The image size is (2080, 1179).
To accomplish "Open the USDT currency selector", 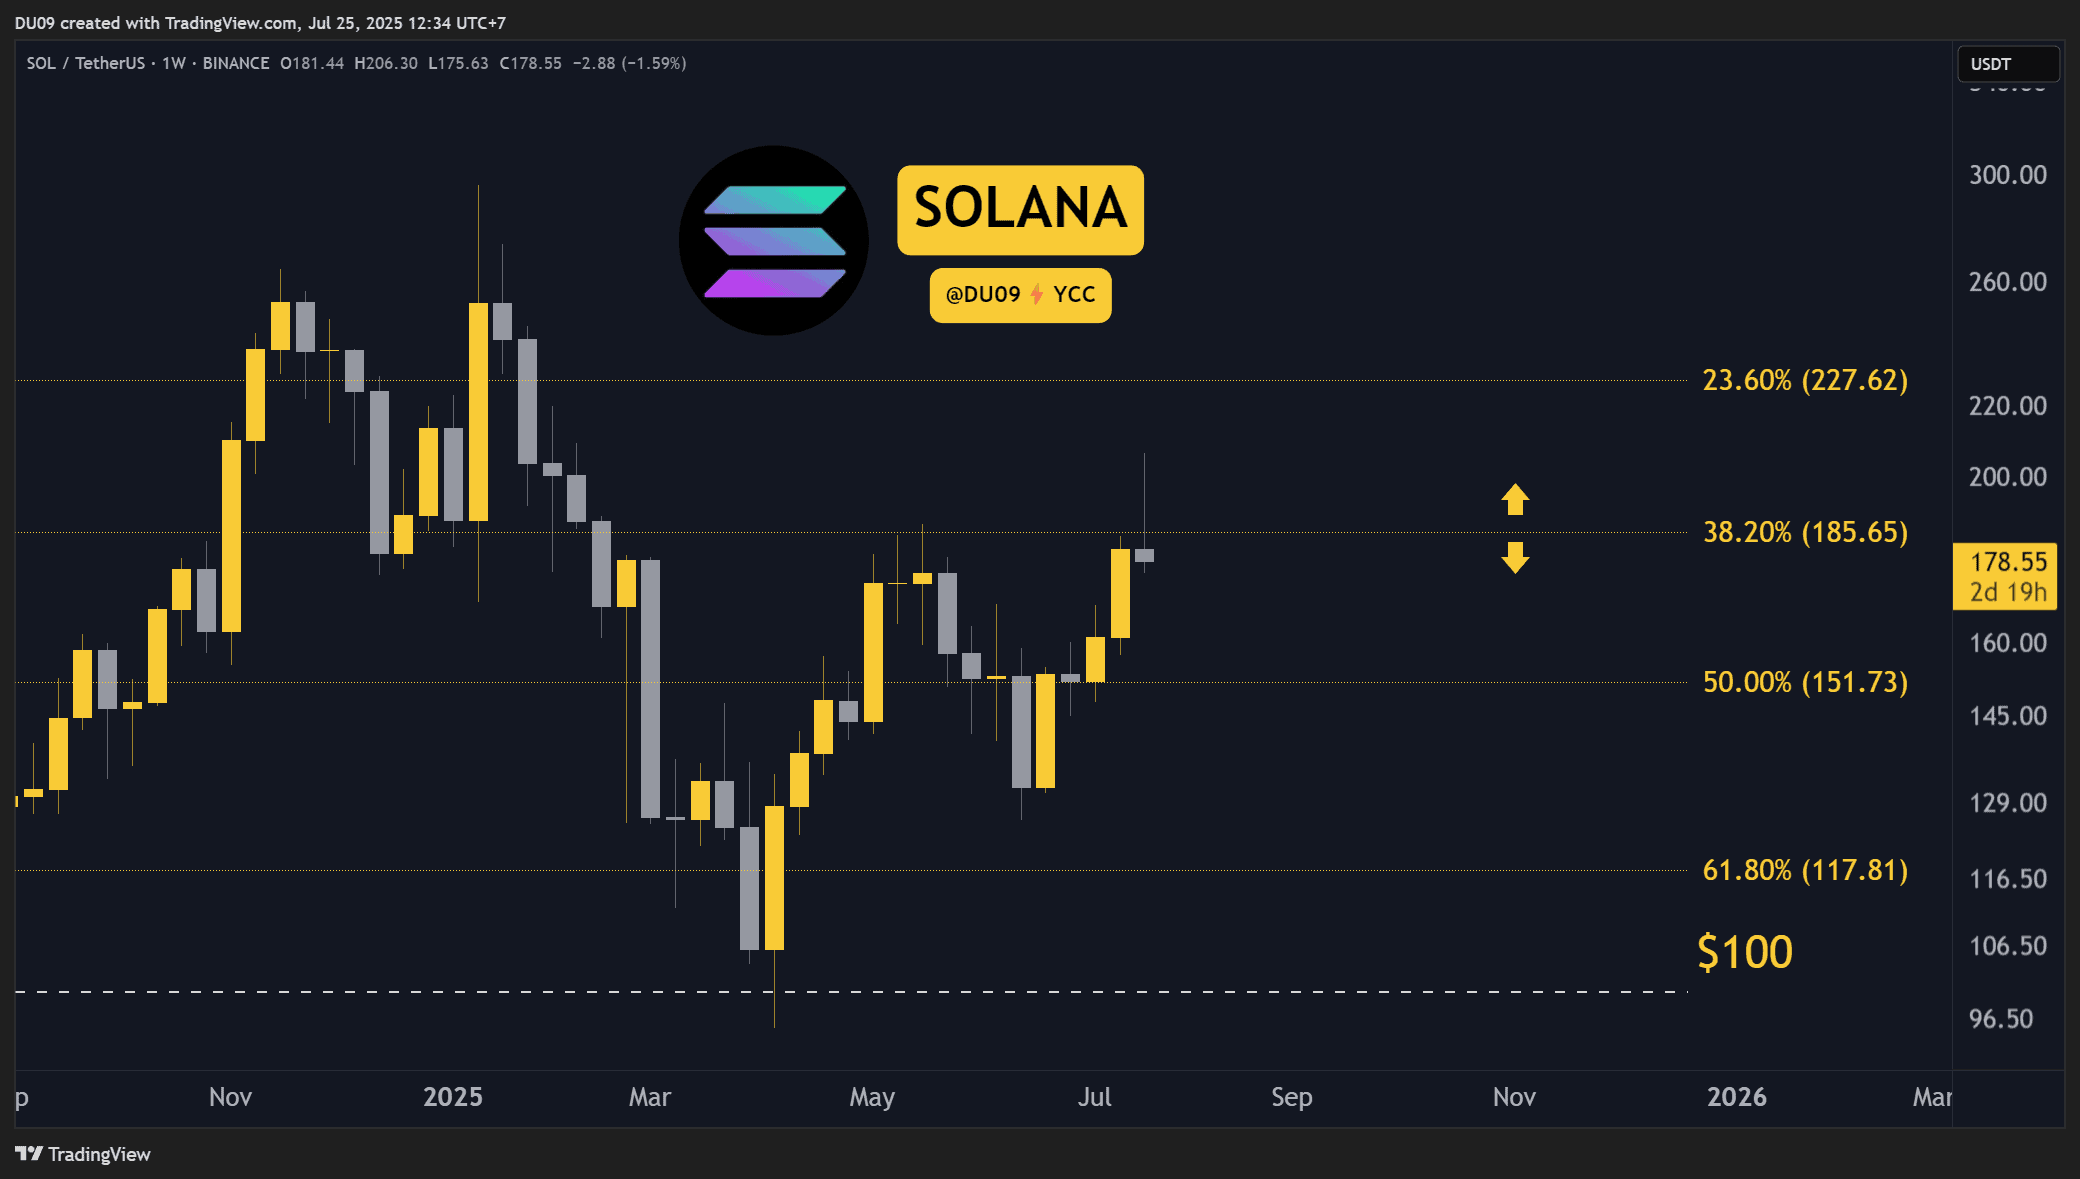I will [2007, 64].
